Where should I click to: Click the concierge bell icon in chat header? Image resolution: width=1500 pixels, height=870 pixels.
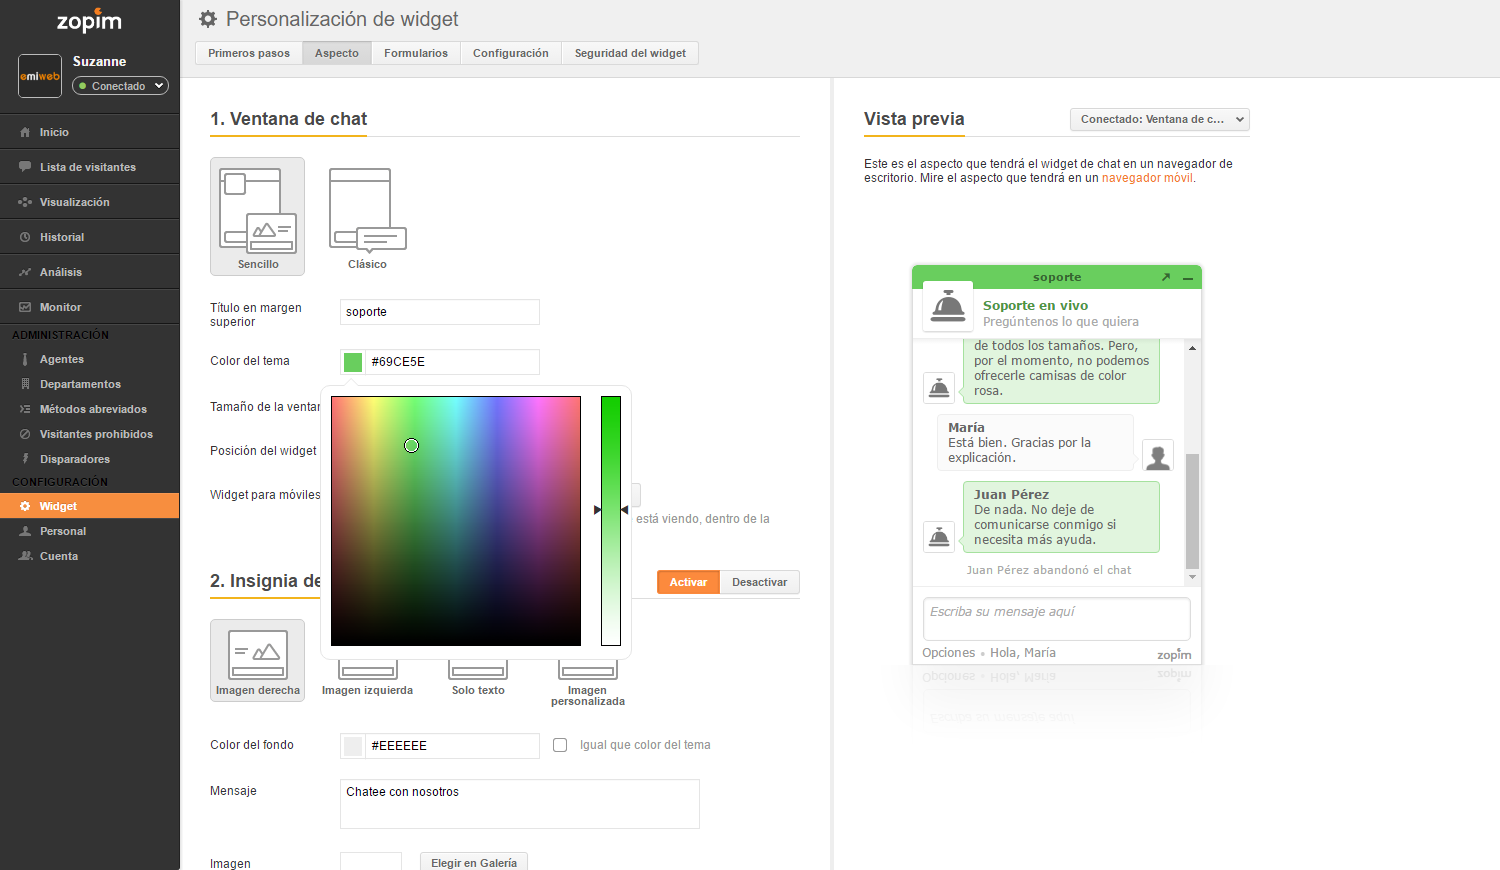click(x=948, y=307)
